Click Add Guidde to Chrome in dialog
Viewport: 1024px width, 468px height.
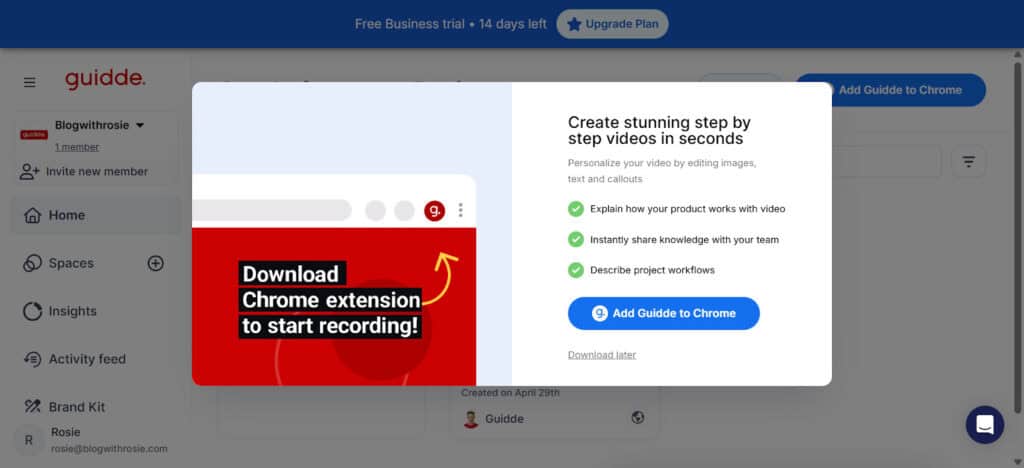664,313
